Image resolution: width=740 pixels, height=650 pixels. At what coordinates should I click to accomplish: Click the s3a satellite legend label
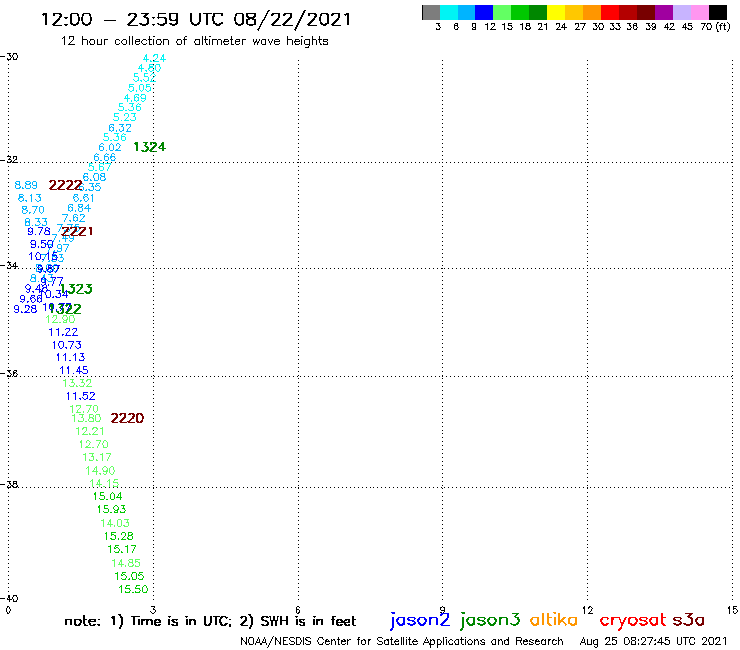[x=689, y=620]
